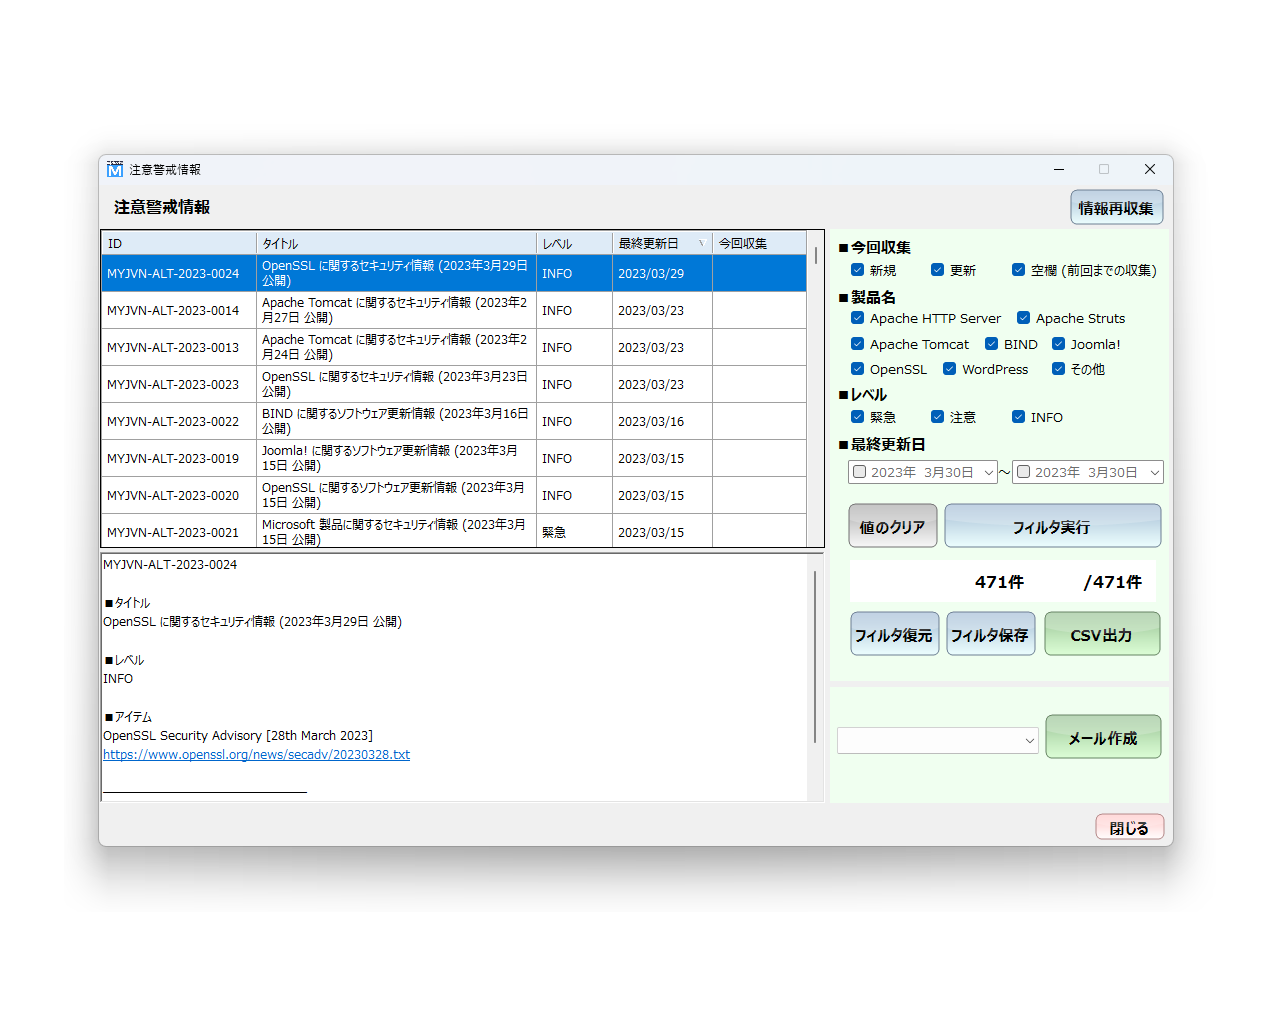
Task: Toggle the 新規 checkbox
Action: [x=857, y=270]
